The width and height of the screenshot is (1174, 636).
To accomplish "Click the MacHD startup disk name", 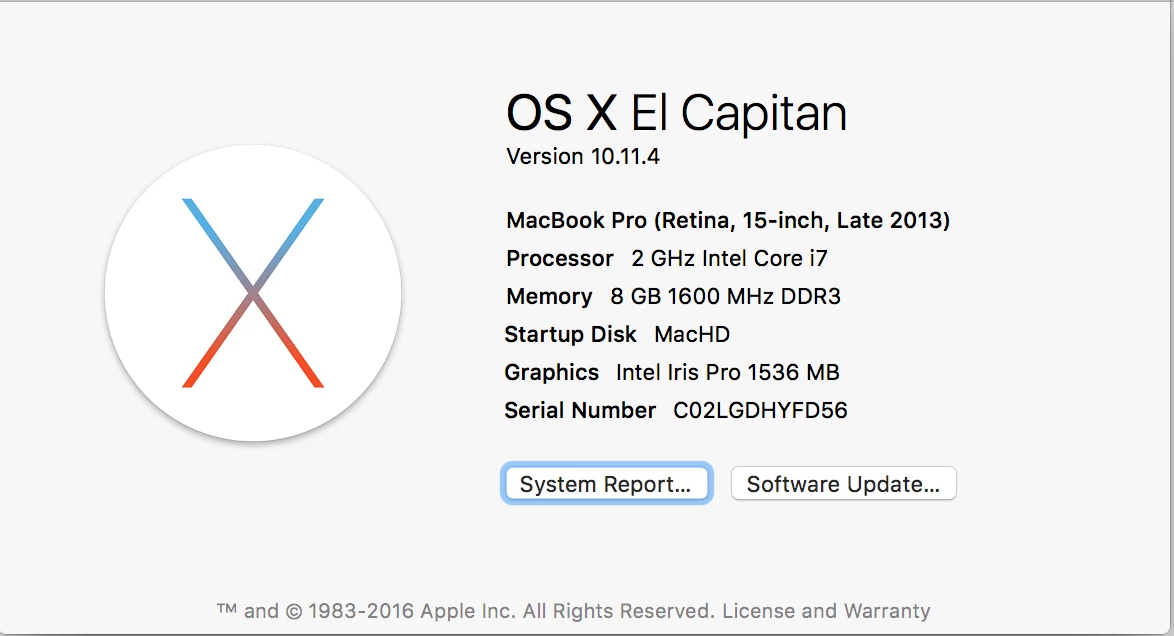I will pos(692,334).
